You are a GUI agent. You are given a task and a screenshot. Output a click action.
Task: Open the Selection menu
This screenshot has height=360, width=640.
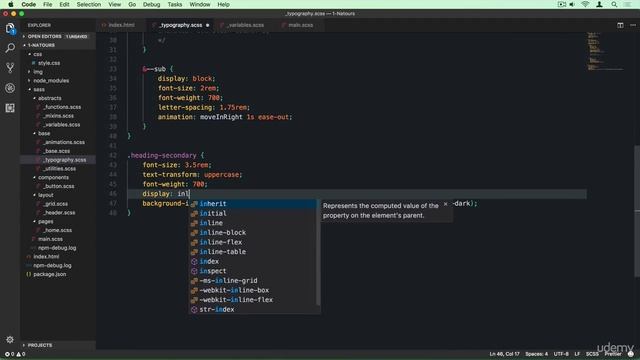coord(89,4)
